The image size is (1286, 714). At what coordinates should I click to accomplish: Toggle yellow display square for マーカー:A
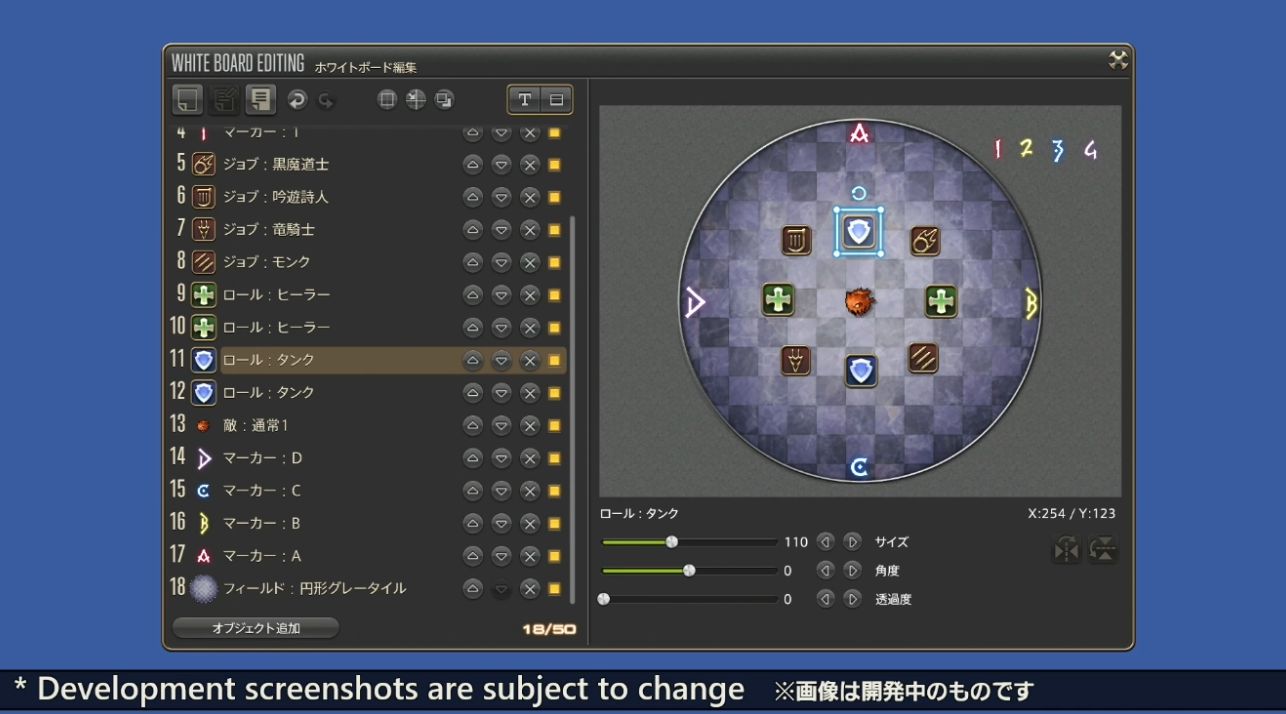pyautogui.click(x=554, y=556)
